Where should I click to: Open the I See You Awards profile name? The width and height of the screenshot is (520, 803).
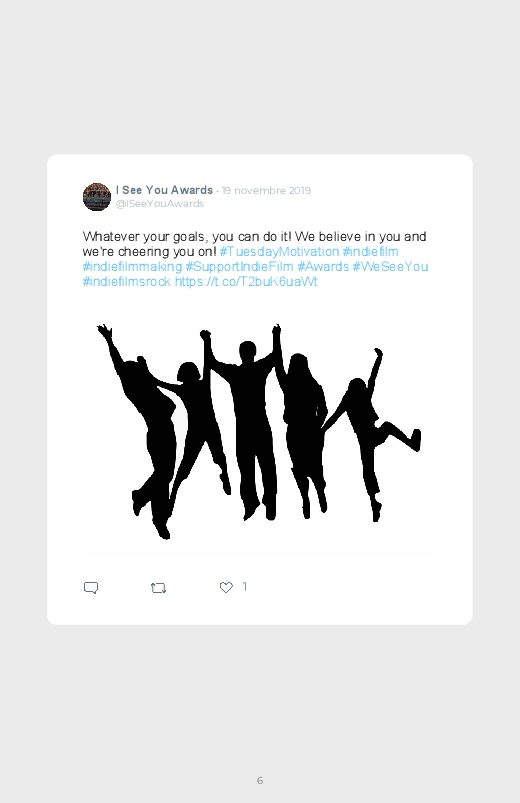tap(164, 190)
